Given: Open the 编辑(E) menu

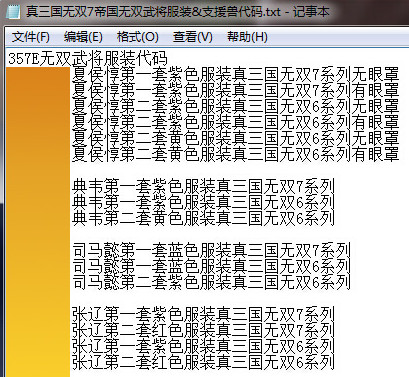Looking at the screenshot, I should 83,37.
